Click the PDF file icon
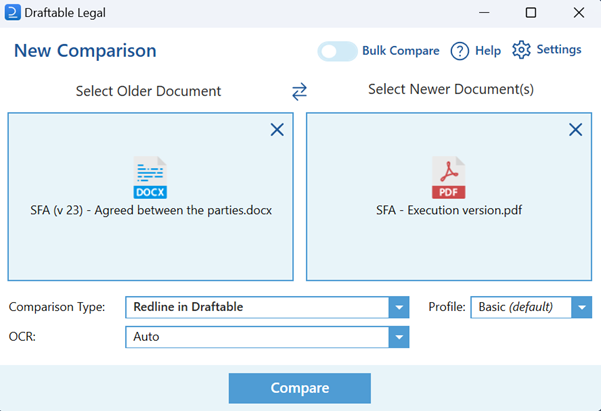This screenshot has height=411, width=601. pyautogui.click(x=448, y=177)
